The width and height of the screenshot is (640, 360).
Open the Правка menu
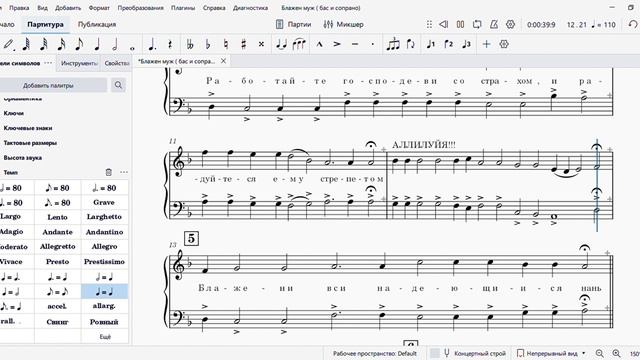tap(19, 8)
